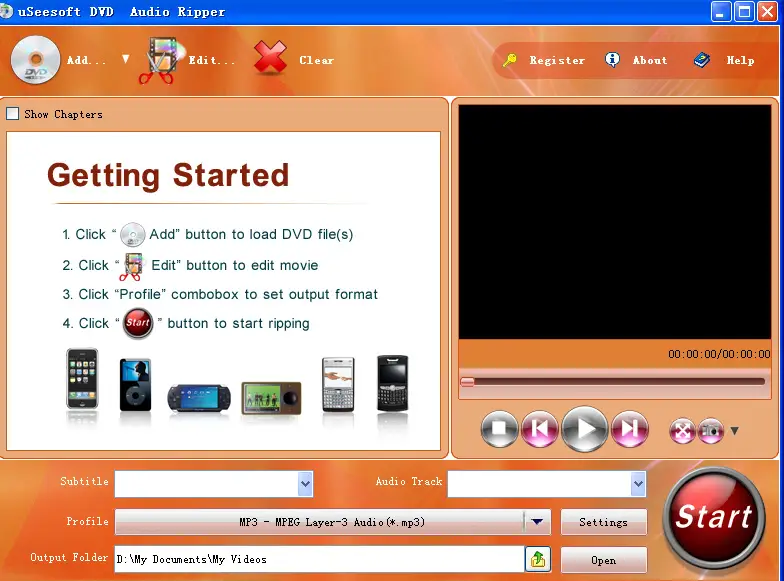Click the black video preview area
This screenshot has width=784, height=581.
click(x=614, y=222)
